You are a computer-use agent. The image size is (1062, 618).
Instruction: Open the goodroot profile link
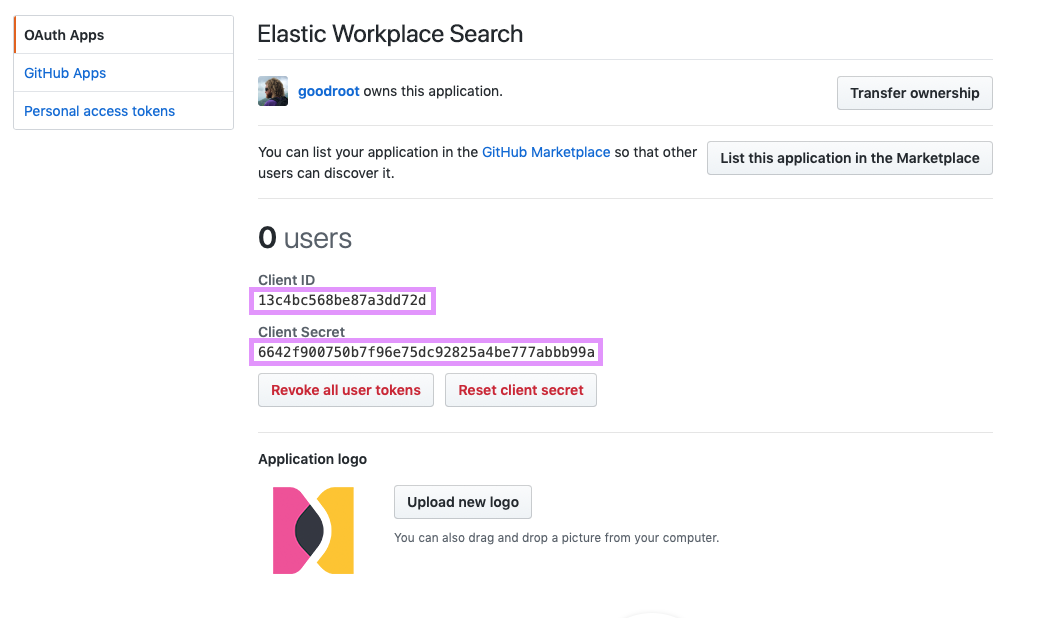pyautogui.click(x=328, y=91)
